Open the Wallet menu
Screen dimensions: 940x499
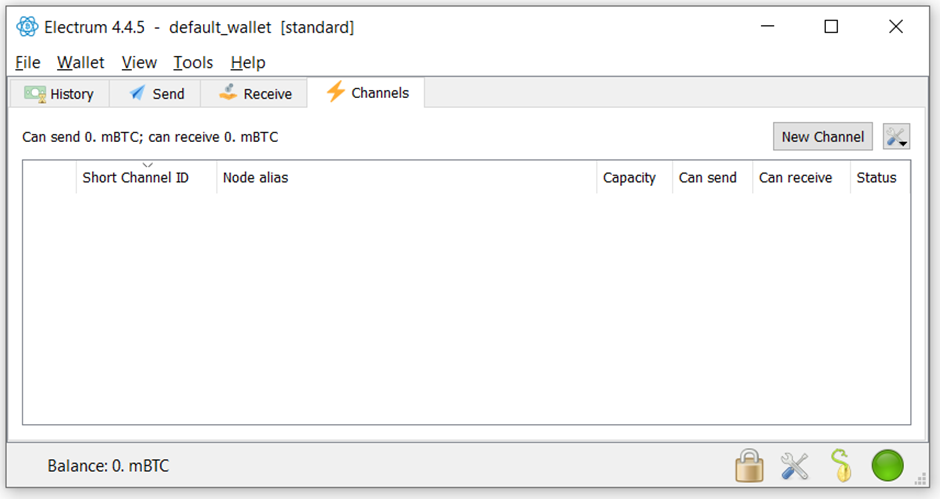[80, 62]
